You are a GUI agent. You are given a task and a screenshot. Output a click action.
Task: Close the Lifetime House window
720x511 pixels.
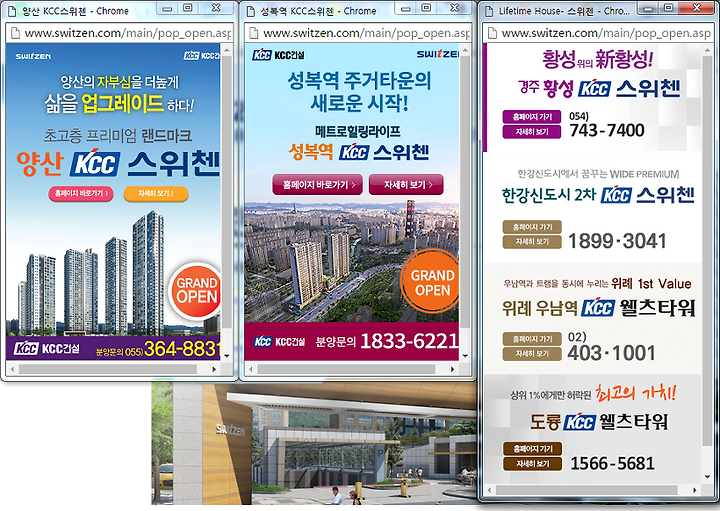coord(697,8)
